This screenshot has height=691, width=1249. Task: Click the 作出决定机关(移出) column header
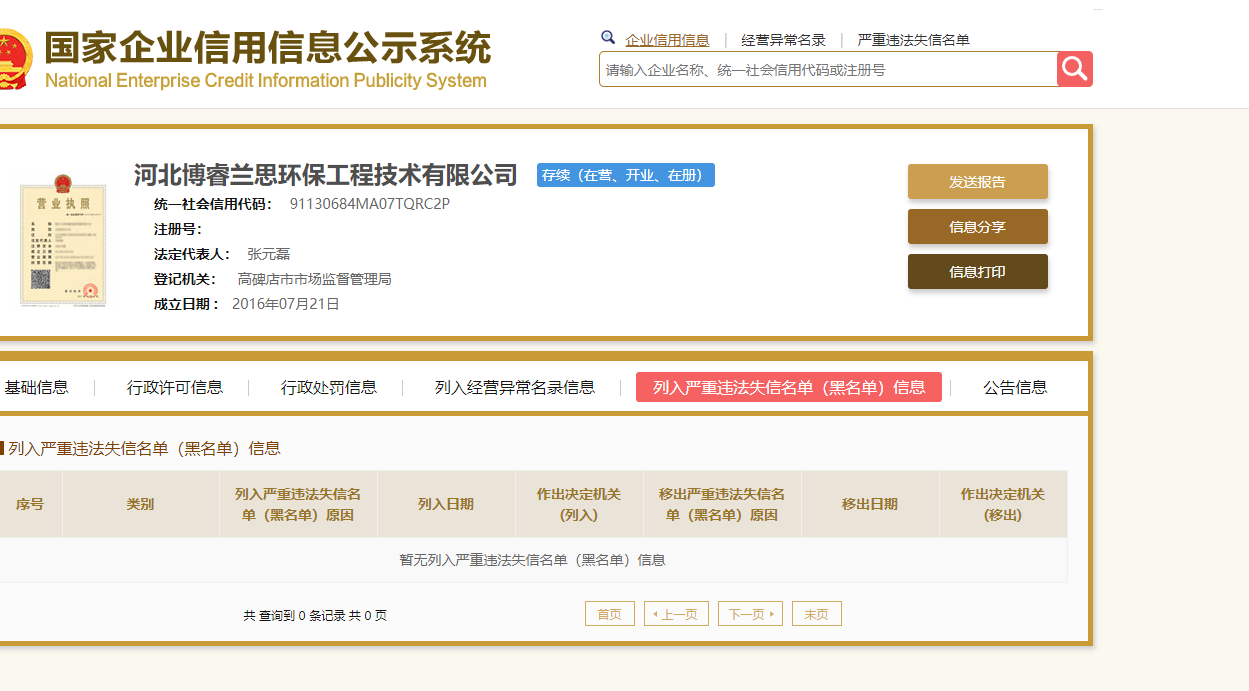(x=1003, y=504)
